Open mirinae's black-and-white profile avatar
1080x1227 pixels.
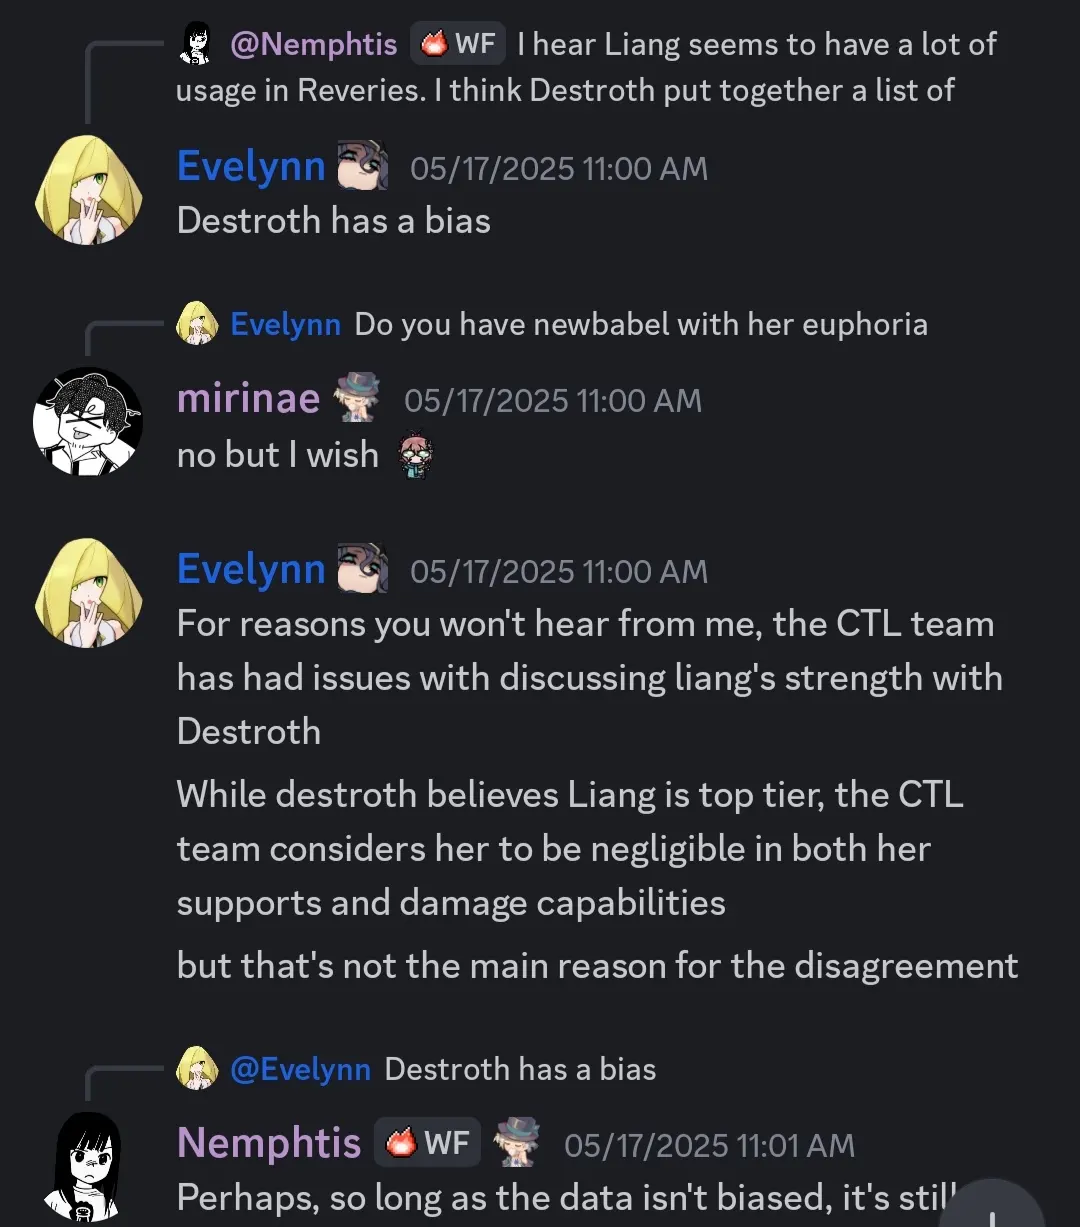point(88,423)
